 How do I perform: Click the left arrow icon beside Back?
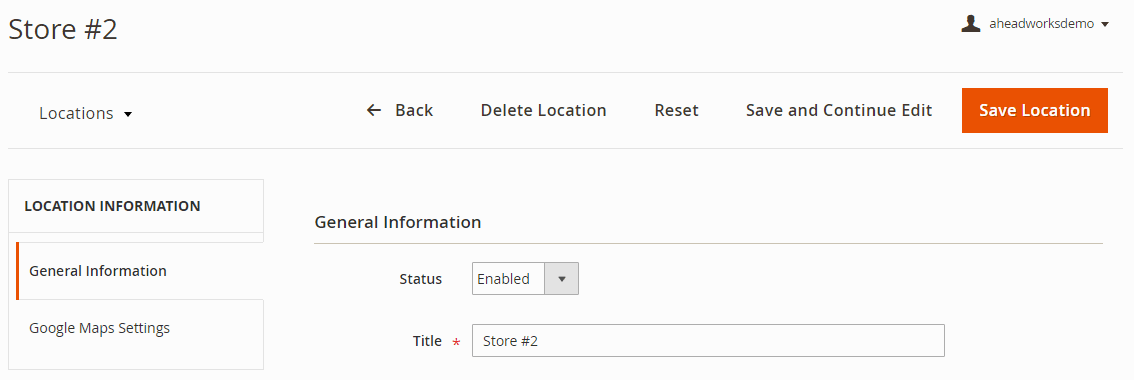(x=374, y=110)
